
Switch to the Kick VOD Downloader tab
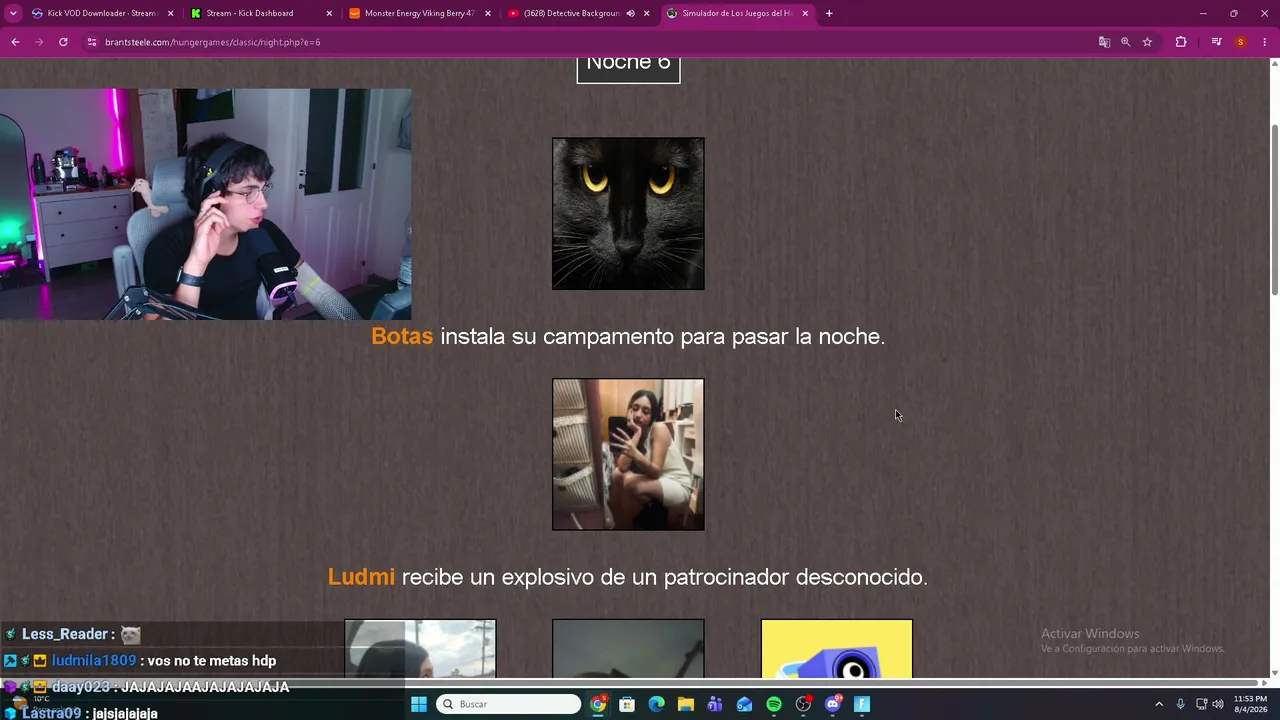pyautogui.click(x=100, y=13)
